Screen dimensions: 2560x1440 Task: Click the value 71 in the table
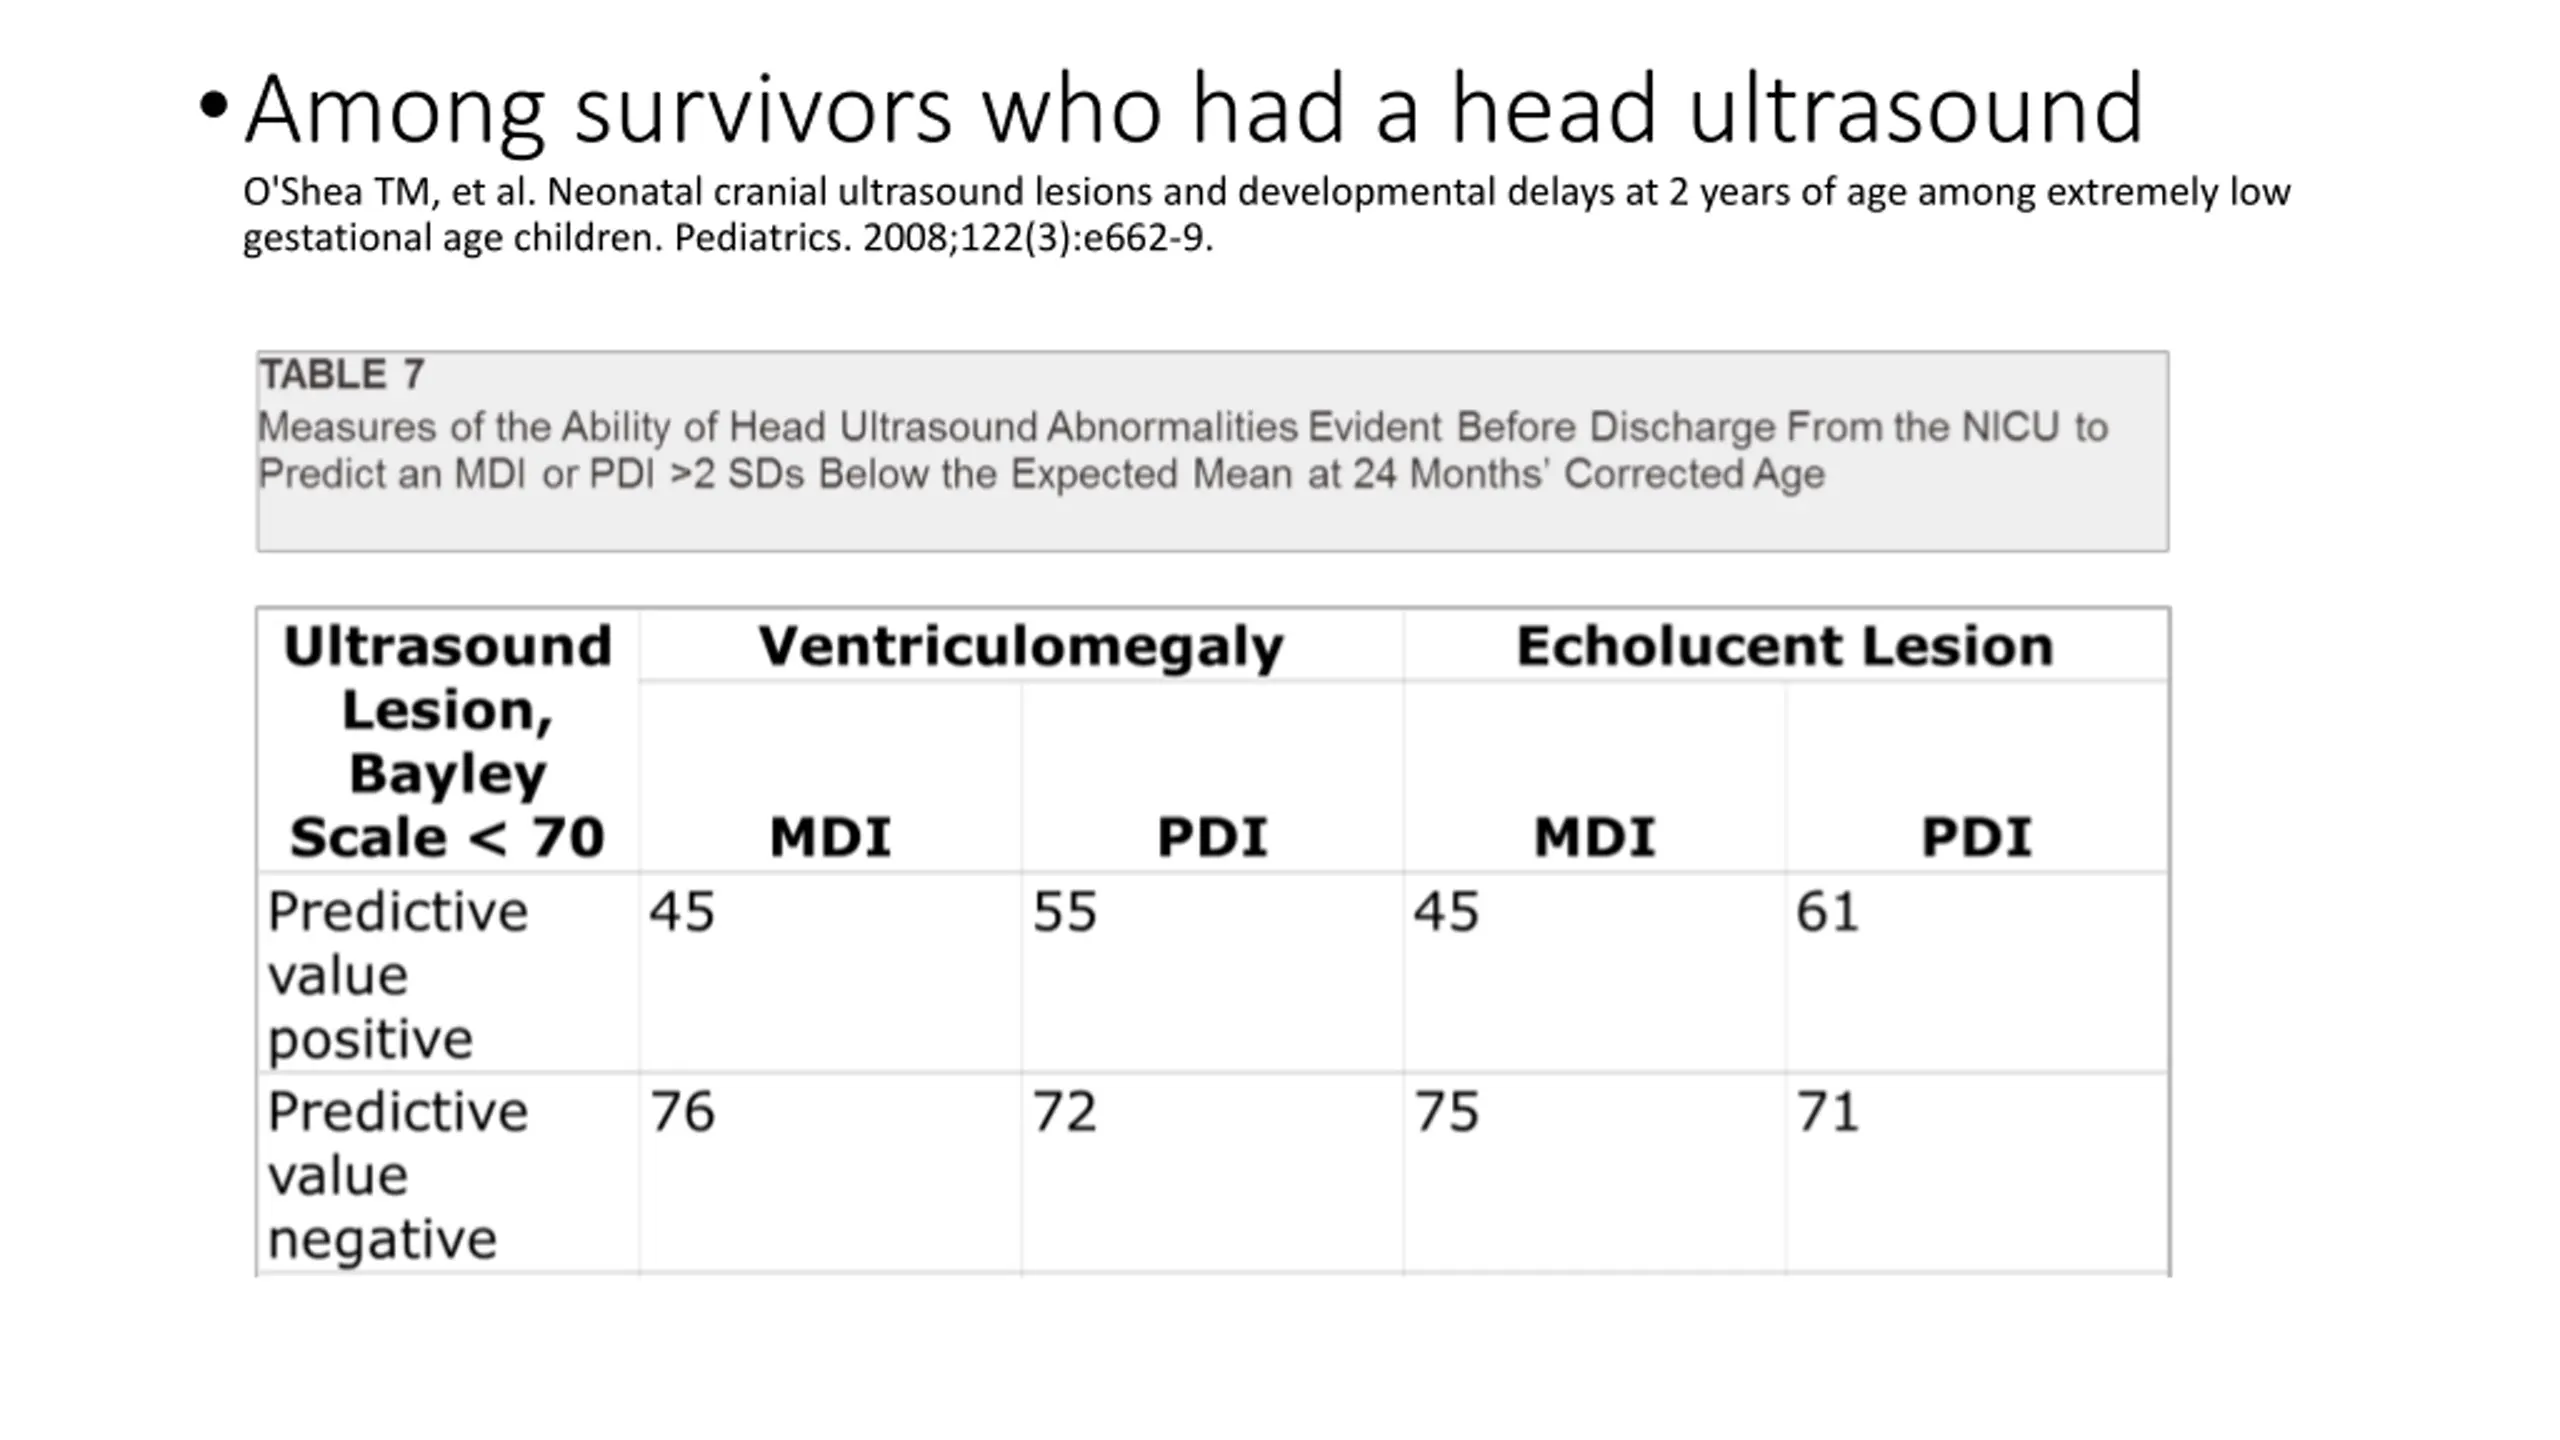(x=1827, y=1112)
